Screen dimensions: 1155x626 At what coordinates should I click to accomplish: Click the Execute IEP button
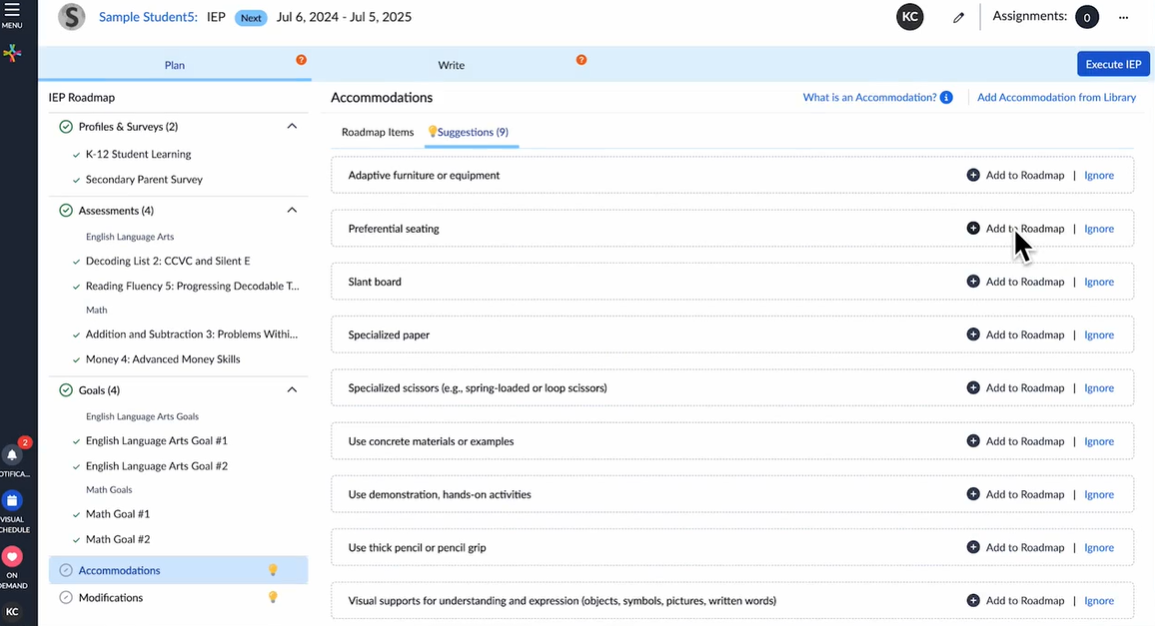point(1112,64)
